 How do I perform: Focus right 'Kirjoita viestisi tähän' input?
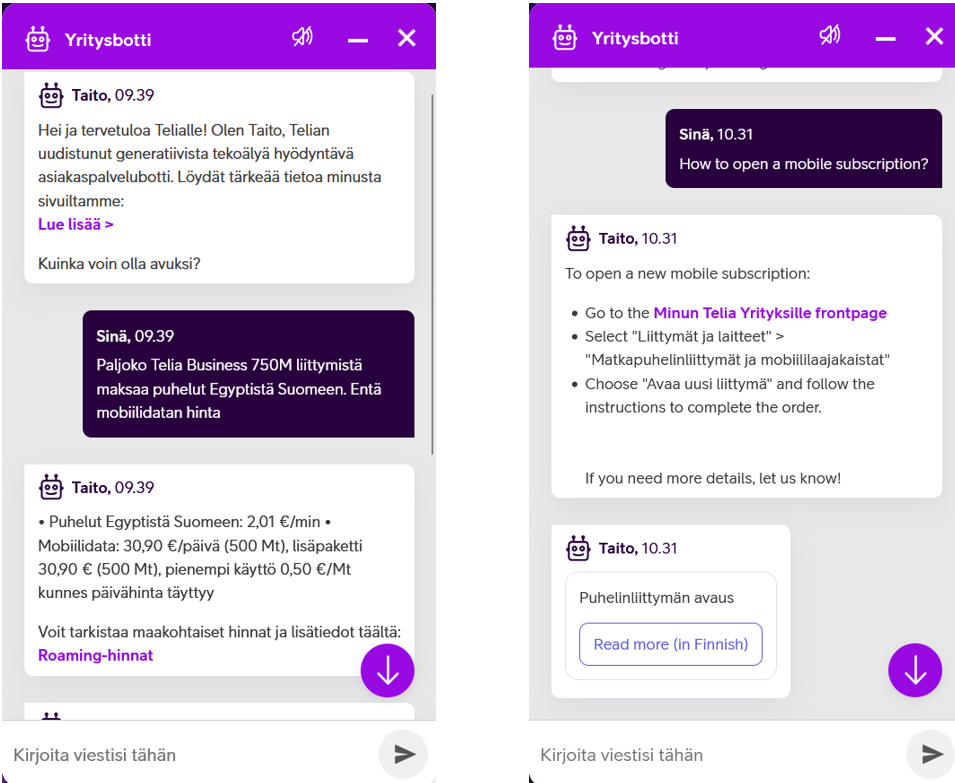pos(716,755)
